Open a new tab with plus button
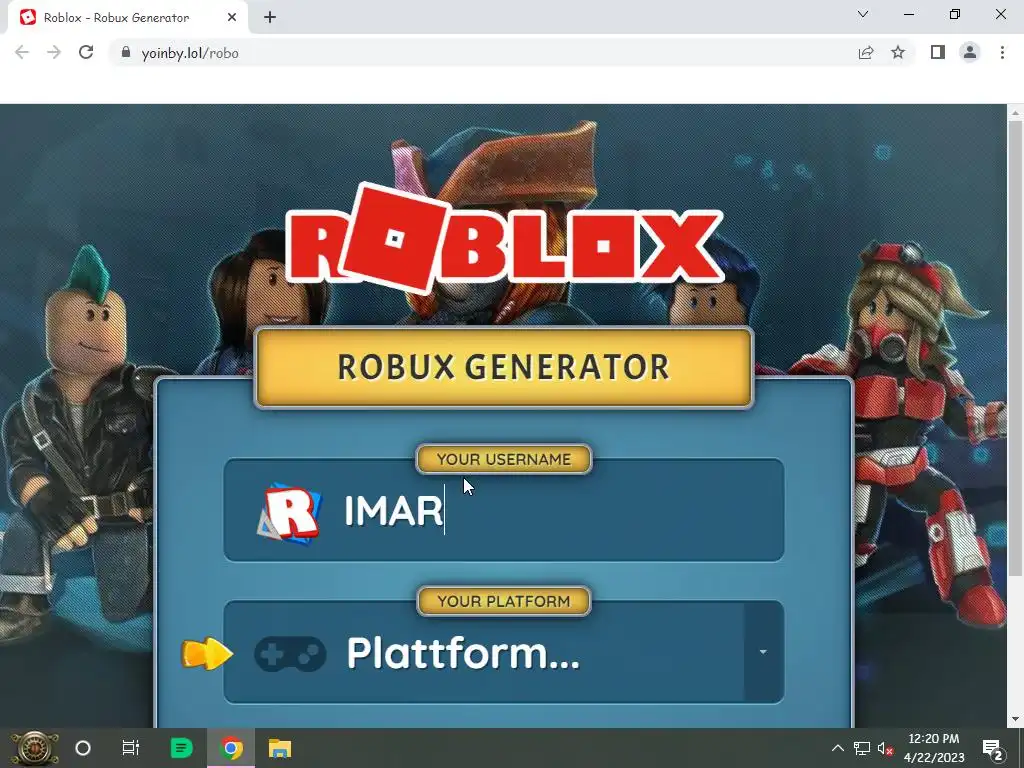The image size is (1024, 768). click(x=270, y=18)
